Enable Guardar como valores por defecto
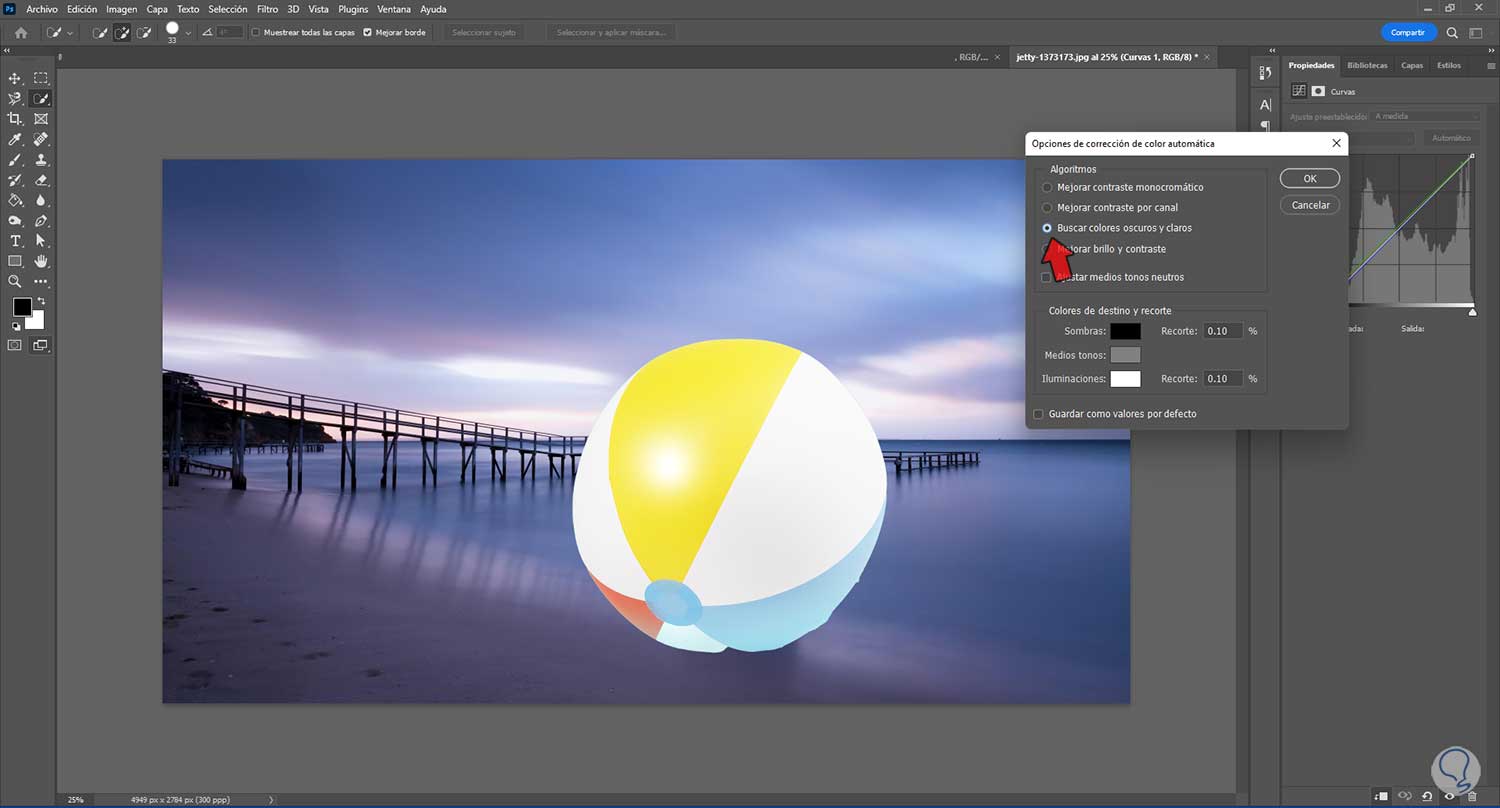The image size is (1500, 808). click(x=1038, y=414)
